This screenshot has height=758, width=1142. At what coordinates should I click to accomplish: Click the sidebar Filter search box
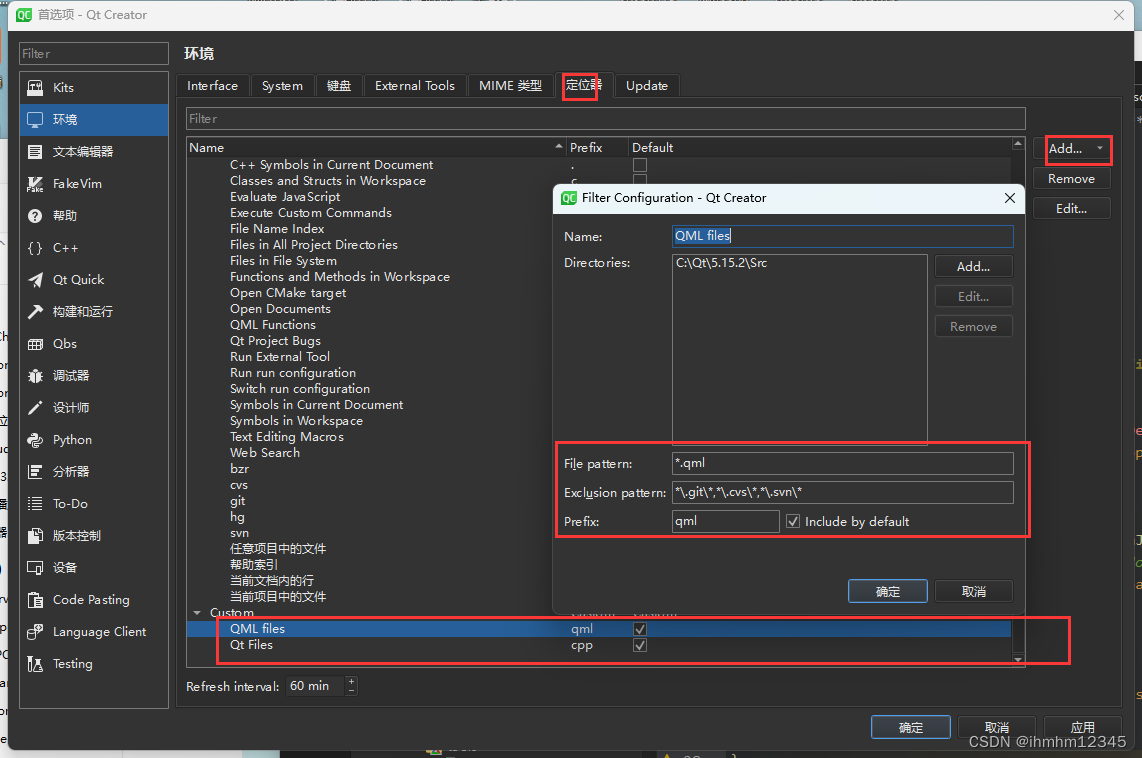tap(94, 54)
